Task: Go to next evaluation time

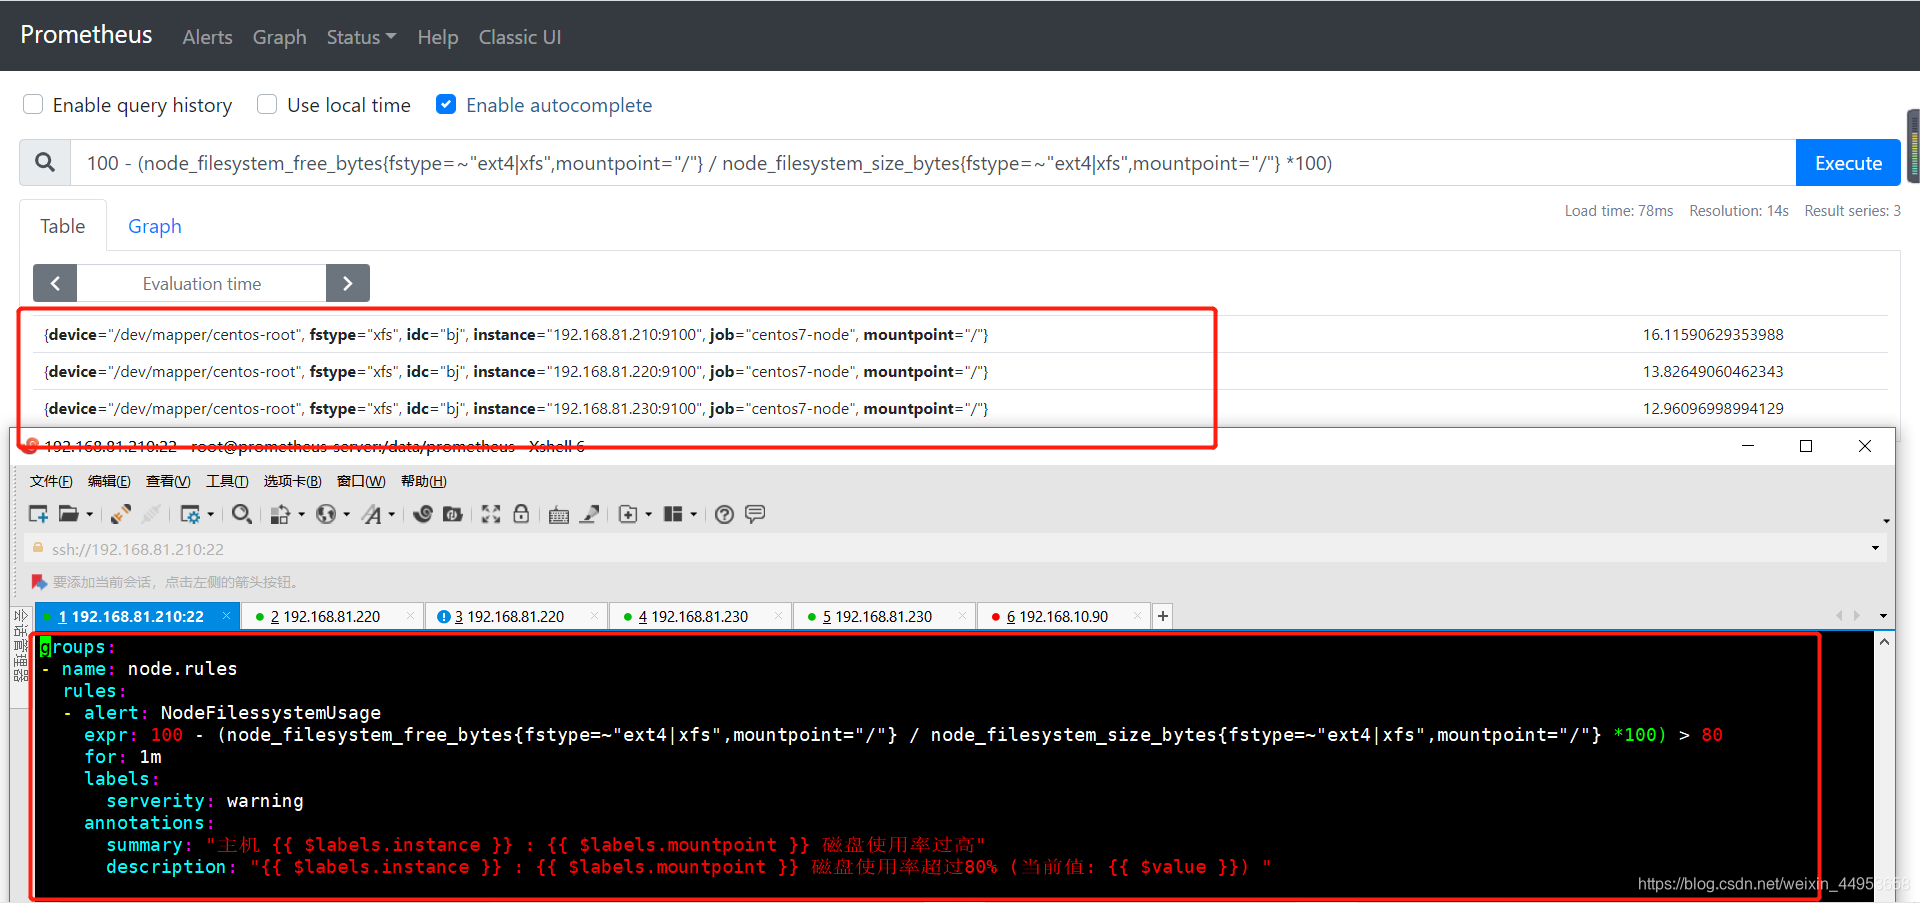Action: point(348,283)
